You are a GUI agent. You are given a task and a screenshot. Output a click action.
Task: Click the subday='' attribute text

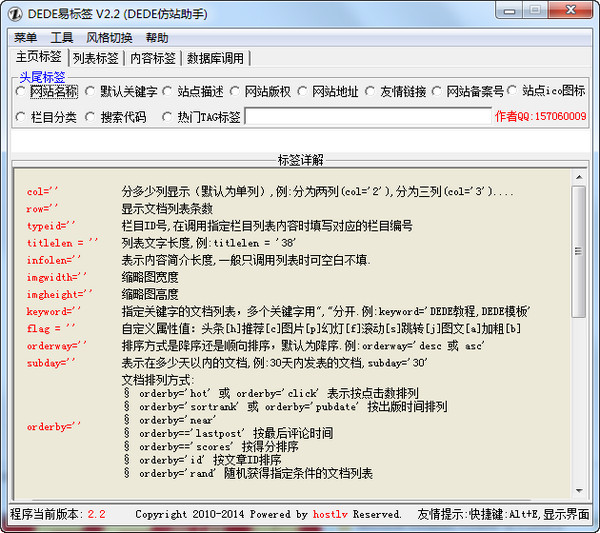click(x=51, y=363)
